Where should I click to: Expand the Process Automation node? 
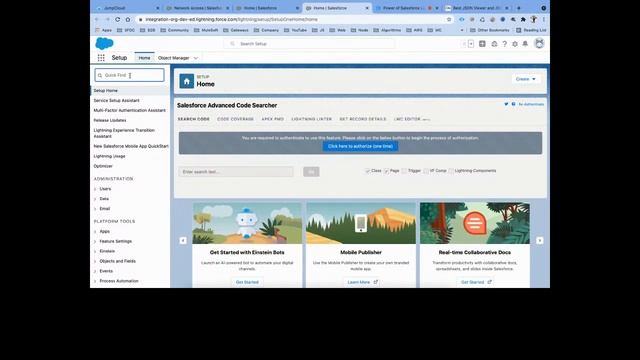click(96, 281)
